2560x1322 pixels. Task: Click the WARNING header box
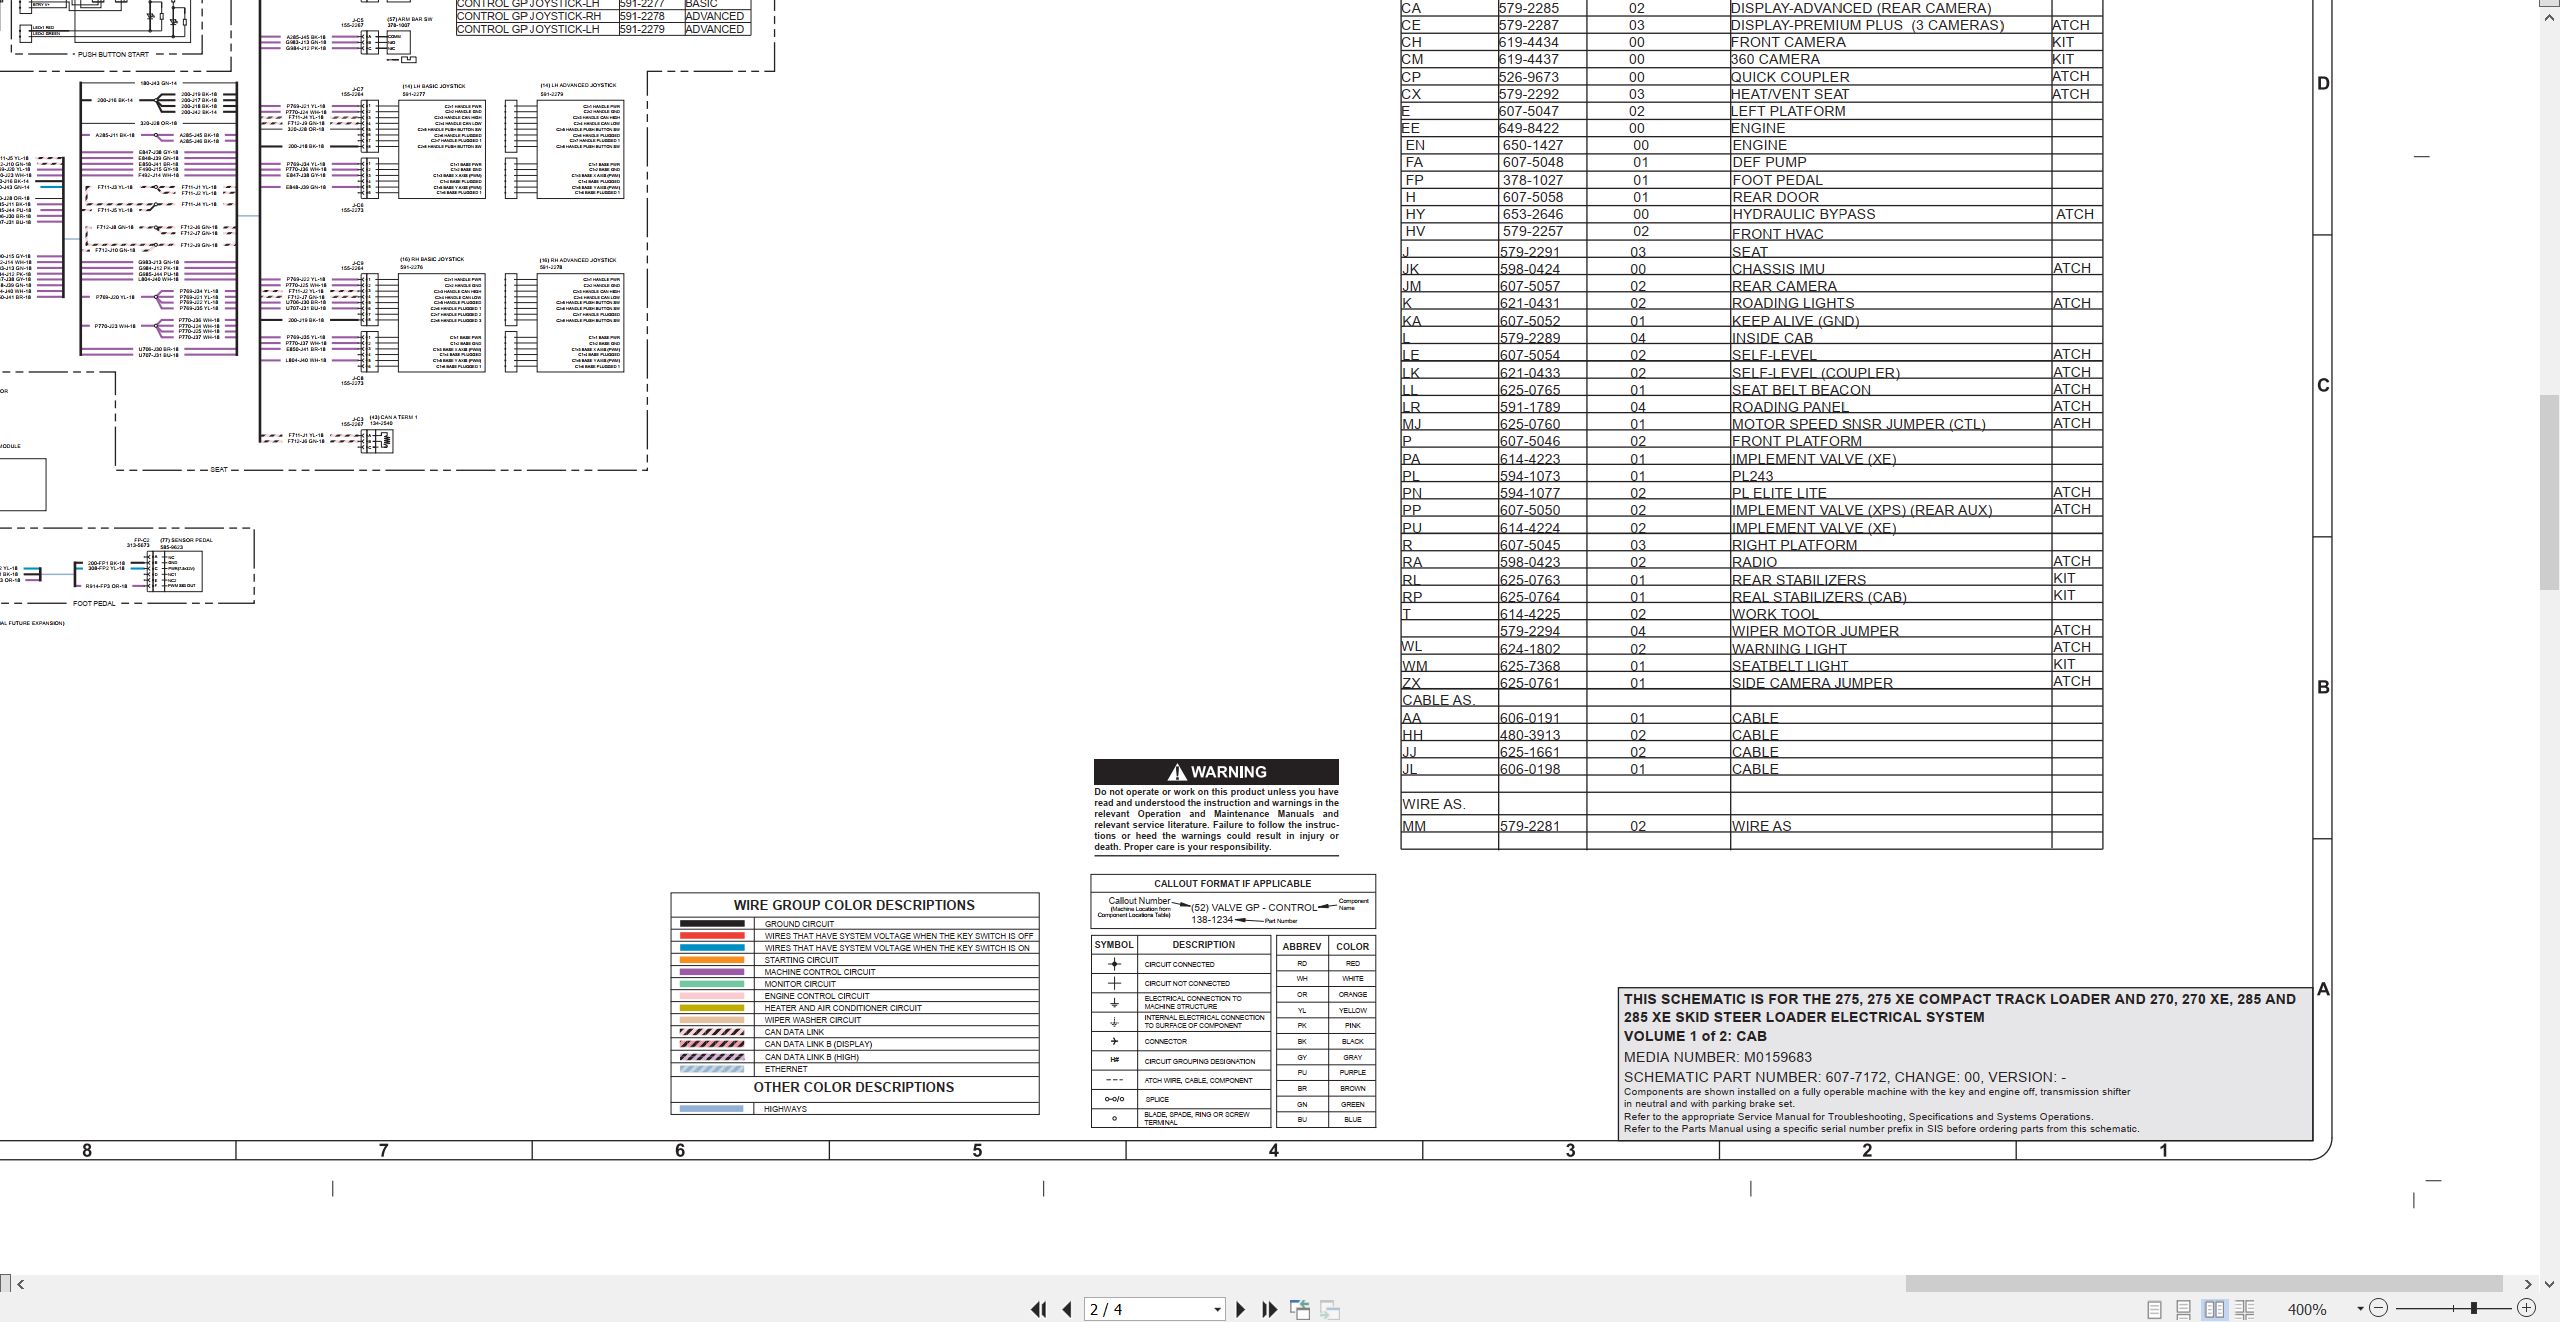1216,772
